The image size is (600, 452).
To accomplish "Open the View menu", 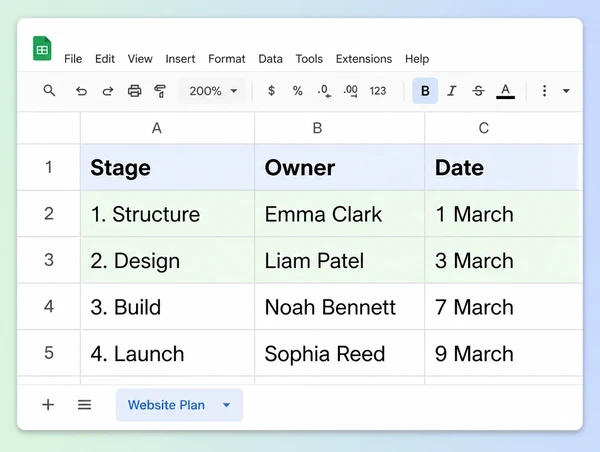I will tap(140, 59).
